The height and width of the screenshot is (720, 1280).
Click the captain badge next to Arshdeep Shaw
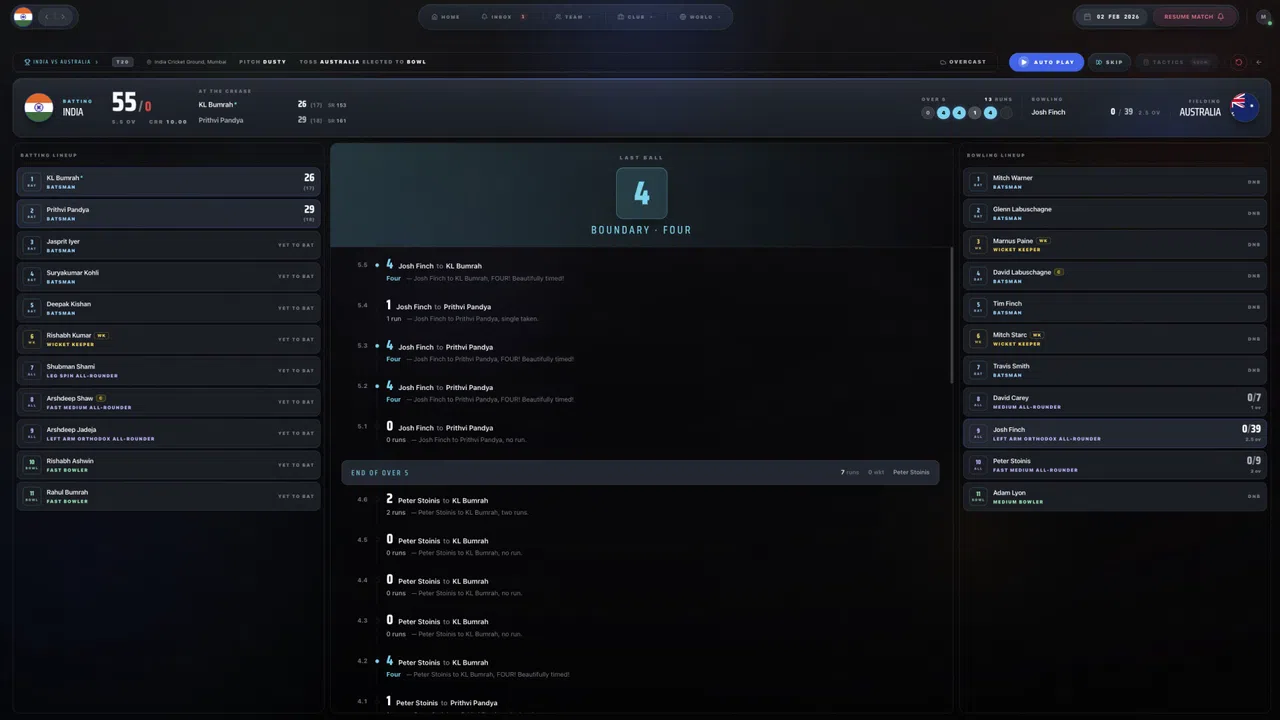pyautogui.click(x=101, y=398)
